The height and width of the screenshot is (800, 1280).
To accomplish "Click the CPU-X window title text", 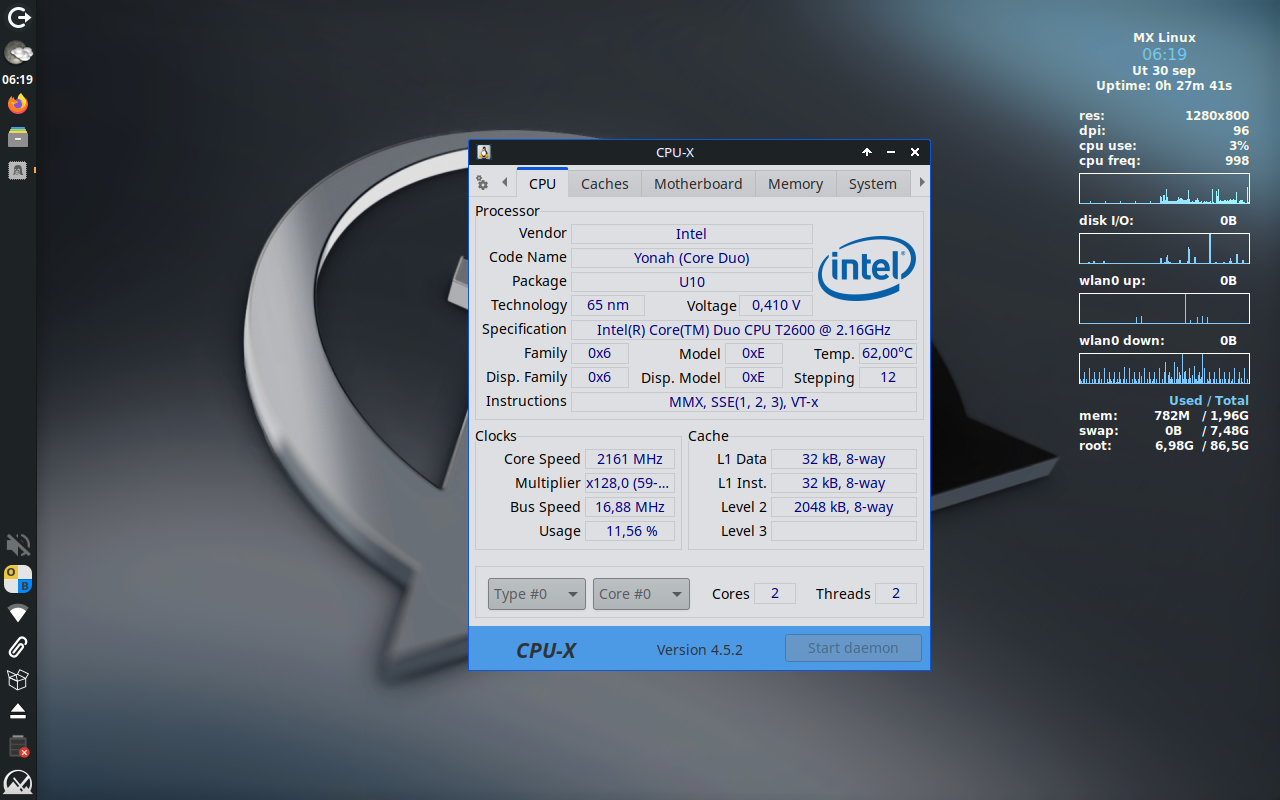I will 675,152.
